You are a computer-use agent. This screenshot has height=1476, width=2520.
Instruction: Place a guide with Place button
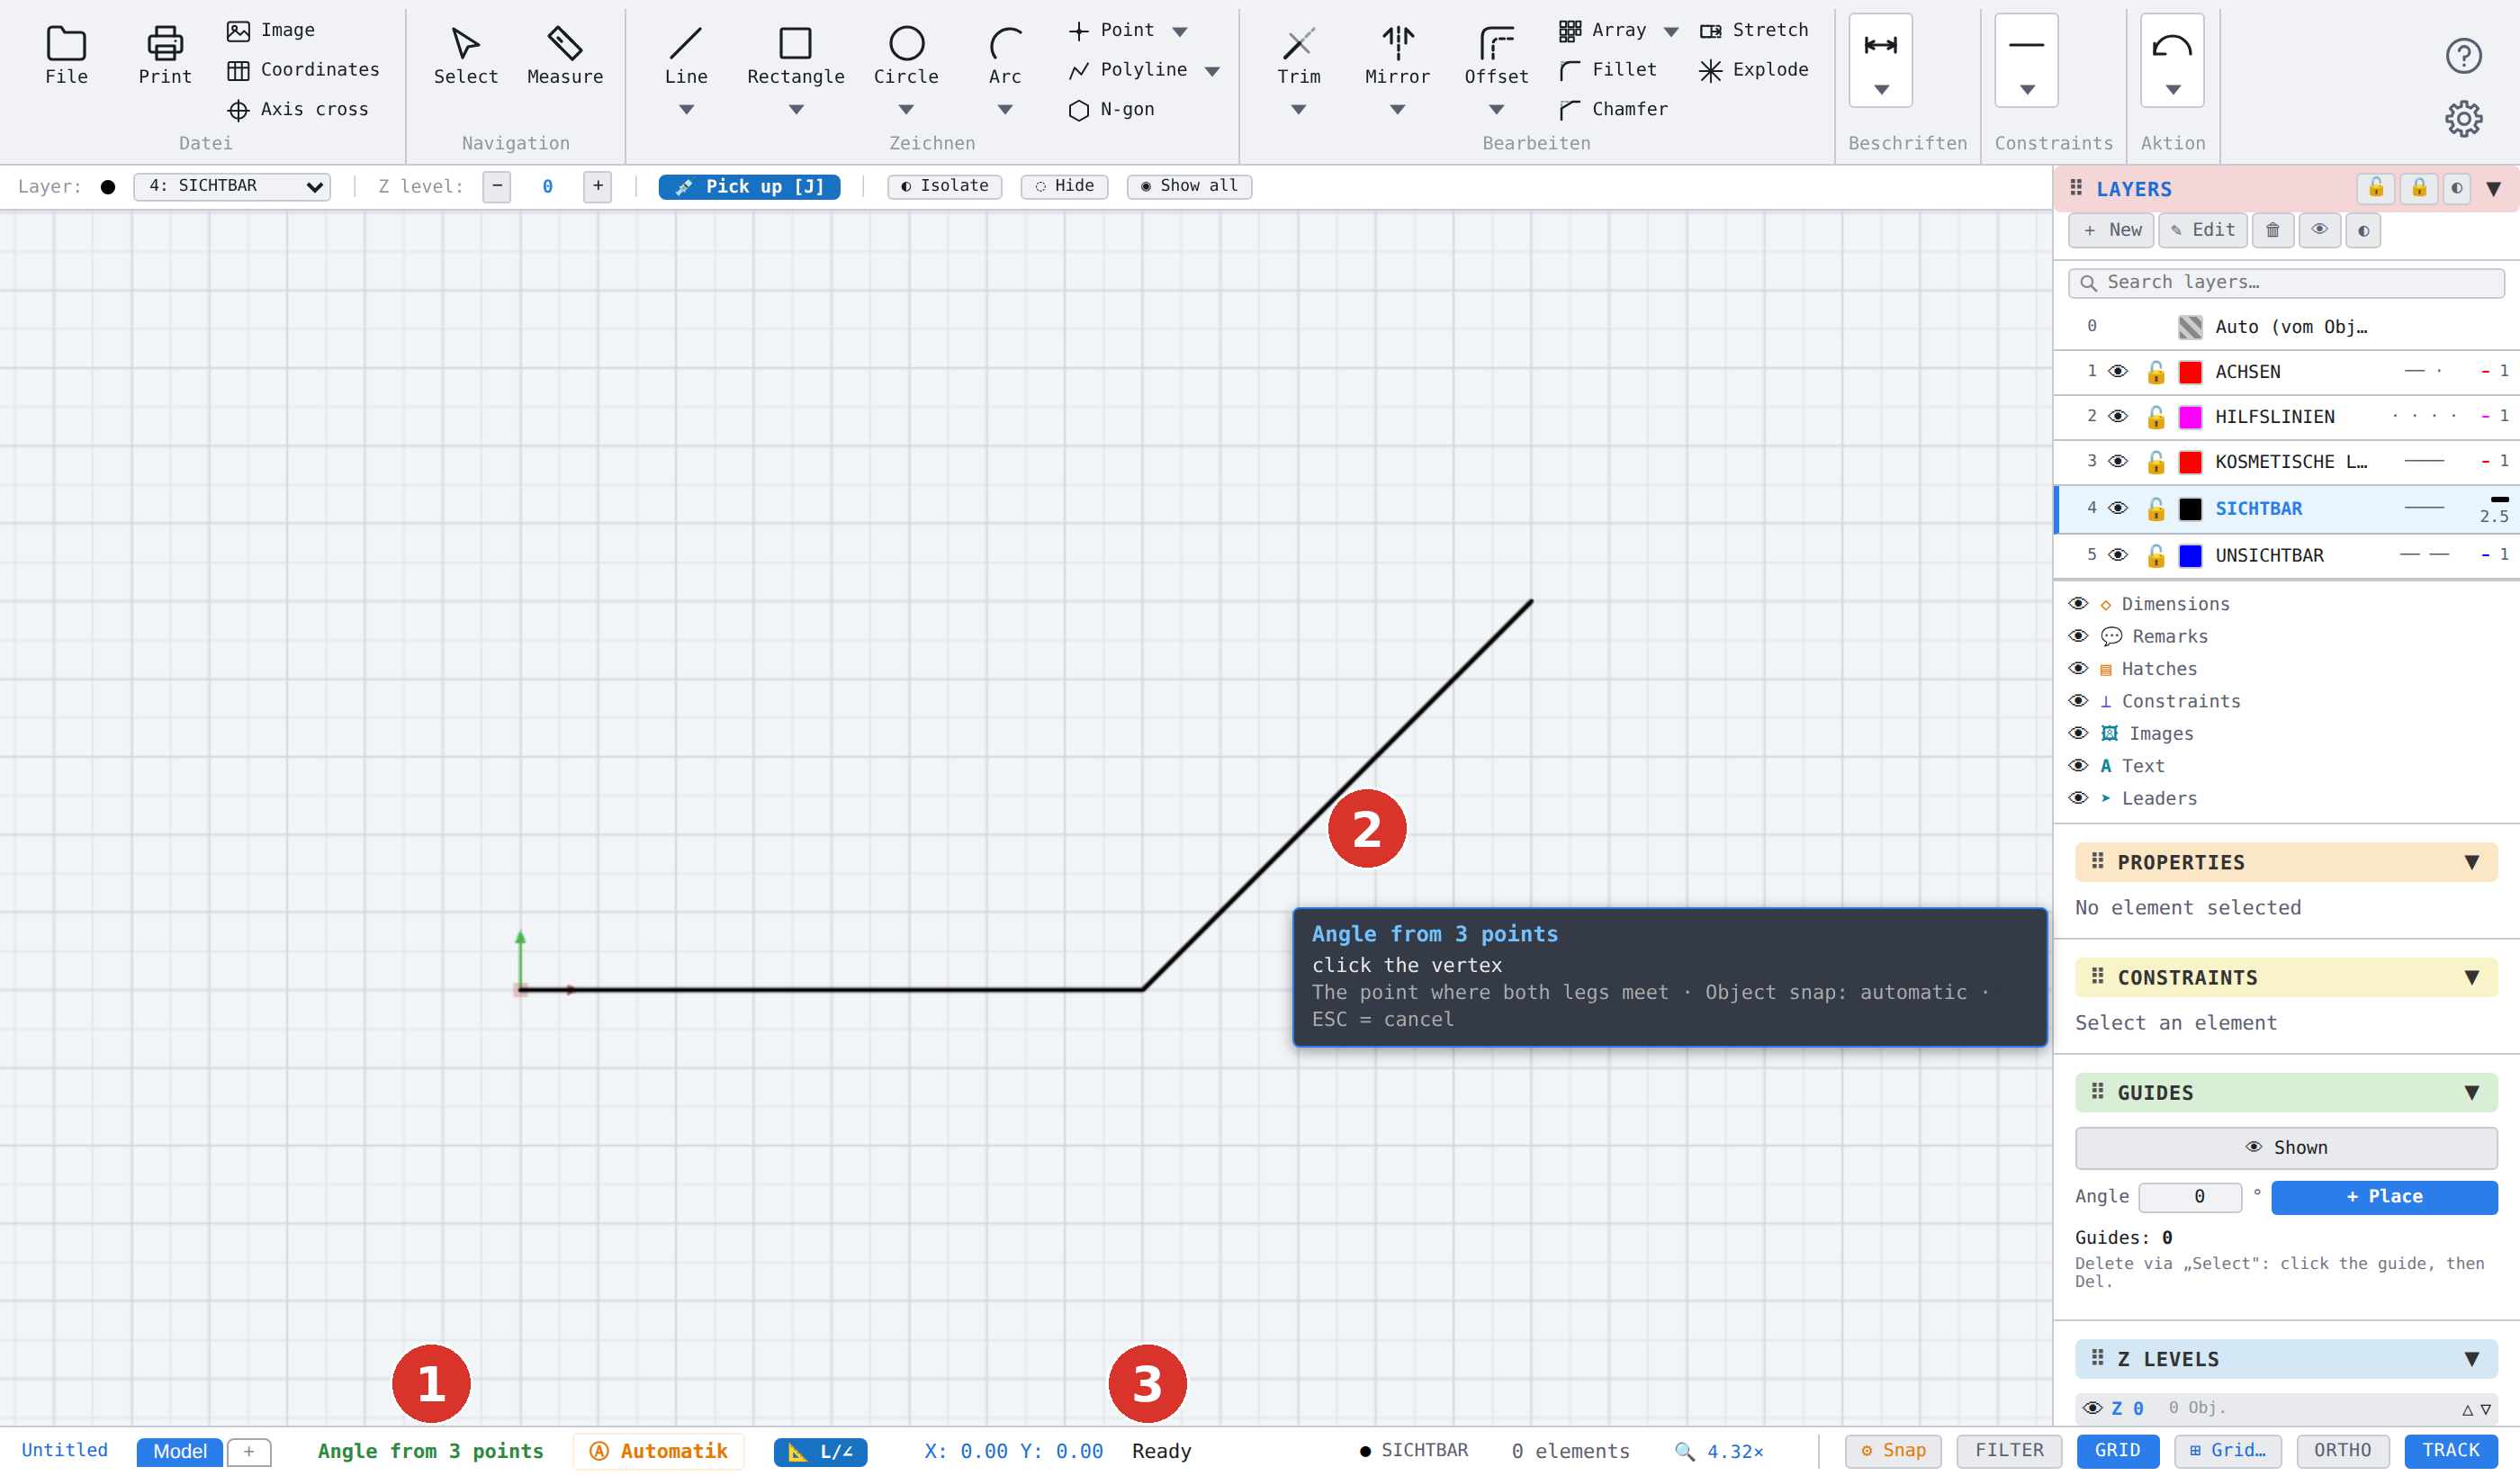pos(2384,1197)
